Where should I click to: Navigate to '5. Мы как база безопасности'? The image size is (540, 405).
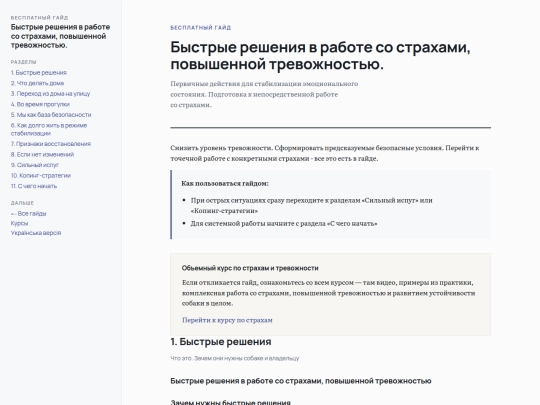(x=51, y=115)
